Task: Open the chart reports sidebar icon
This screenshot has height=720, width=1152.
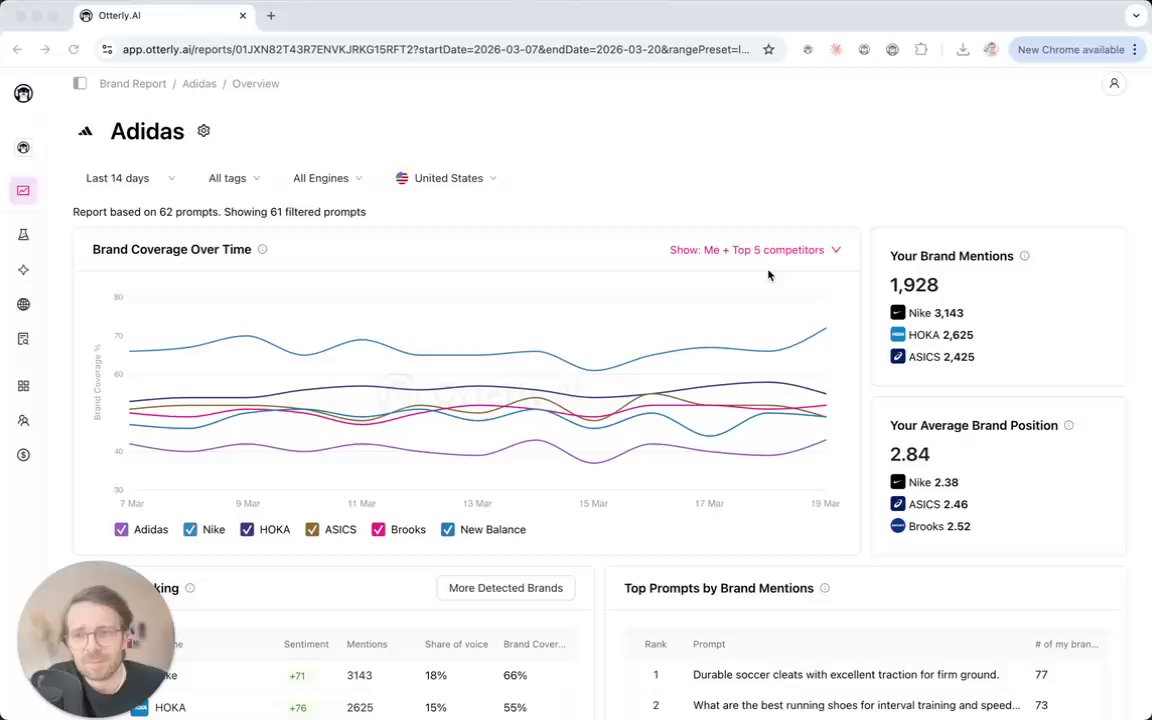Action: click(23, 191)
